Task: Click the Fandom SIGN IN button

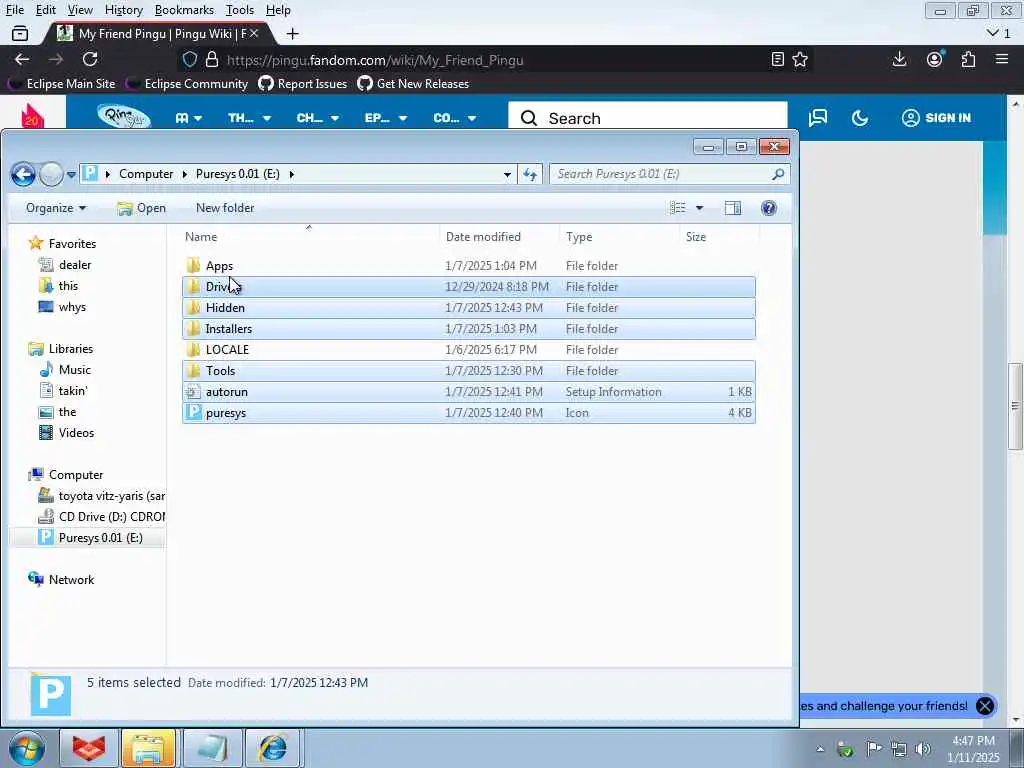Action: click(x=936, y=118)
